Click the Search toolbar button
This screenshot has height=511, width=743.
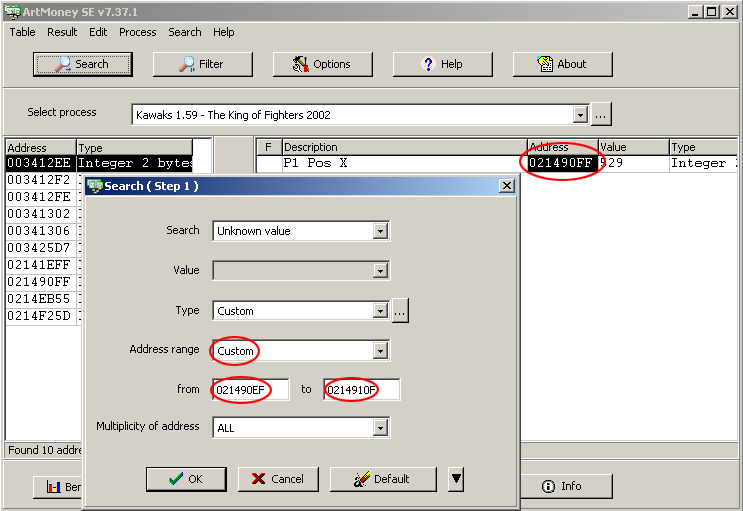coord(82,64)
